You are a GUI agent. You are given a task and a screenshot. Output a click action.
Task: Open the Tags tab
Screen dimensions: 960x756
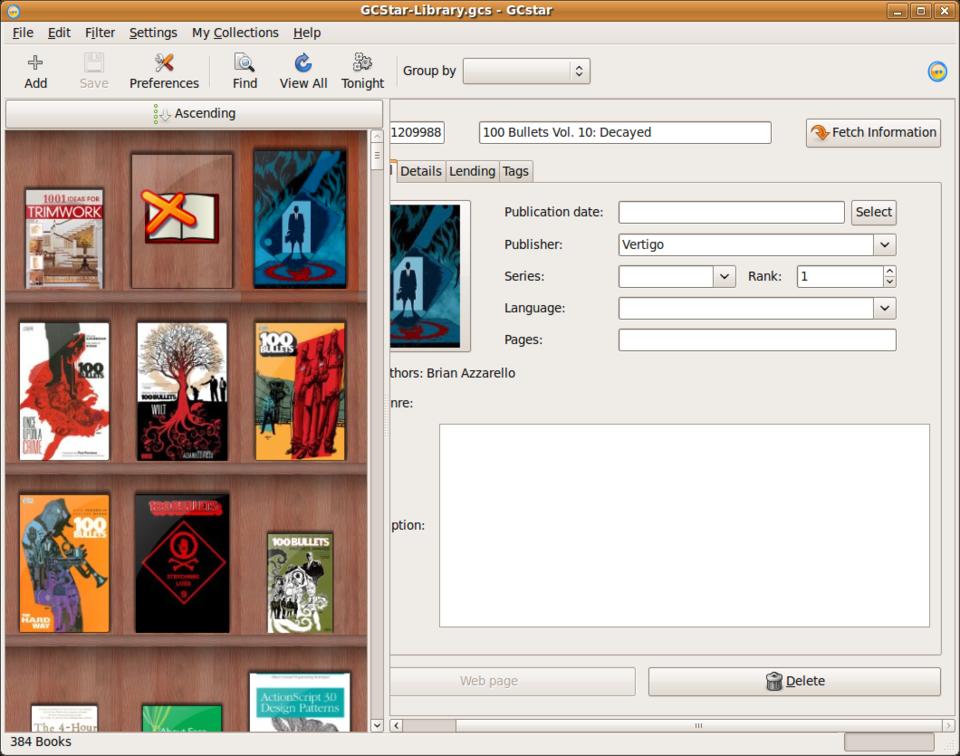tap(516, 171)
